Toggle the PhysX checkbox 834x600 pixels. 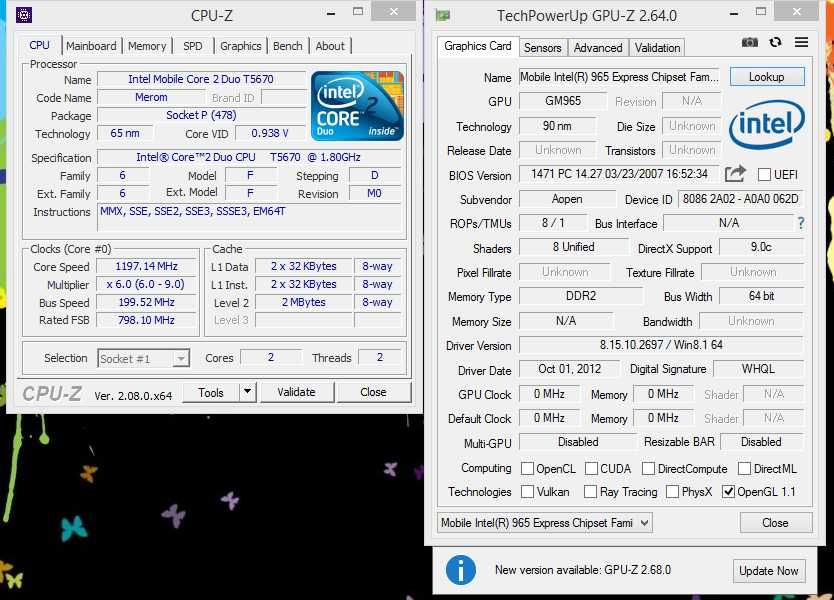point(672,491)
